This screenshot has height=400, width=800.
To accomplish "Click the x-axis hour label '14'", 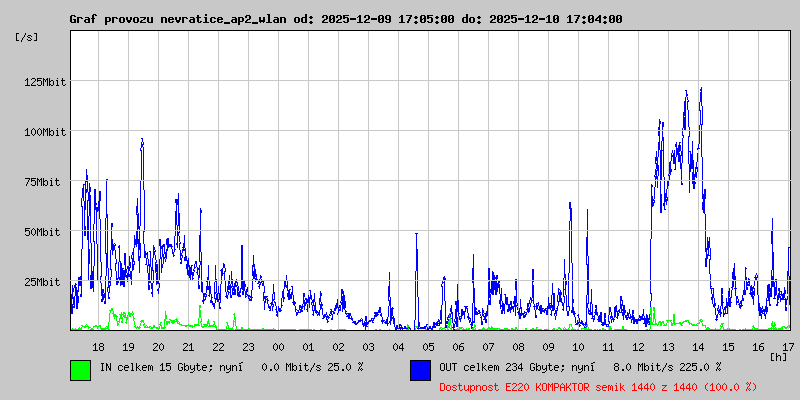I will [x=698, y=347].
